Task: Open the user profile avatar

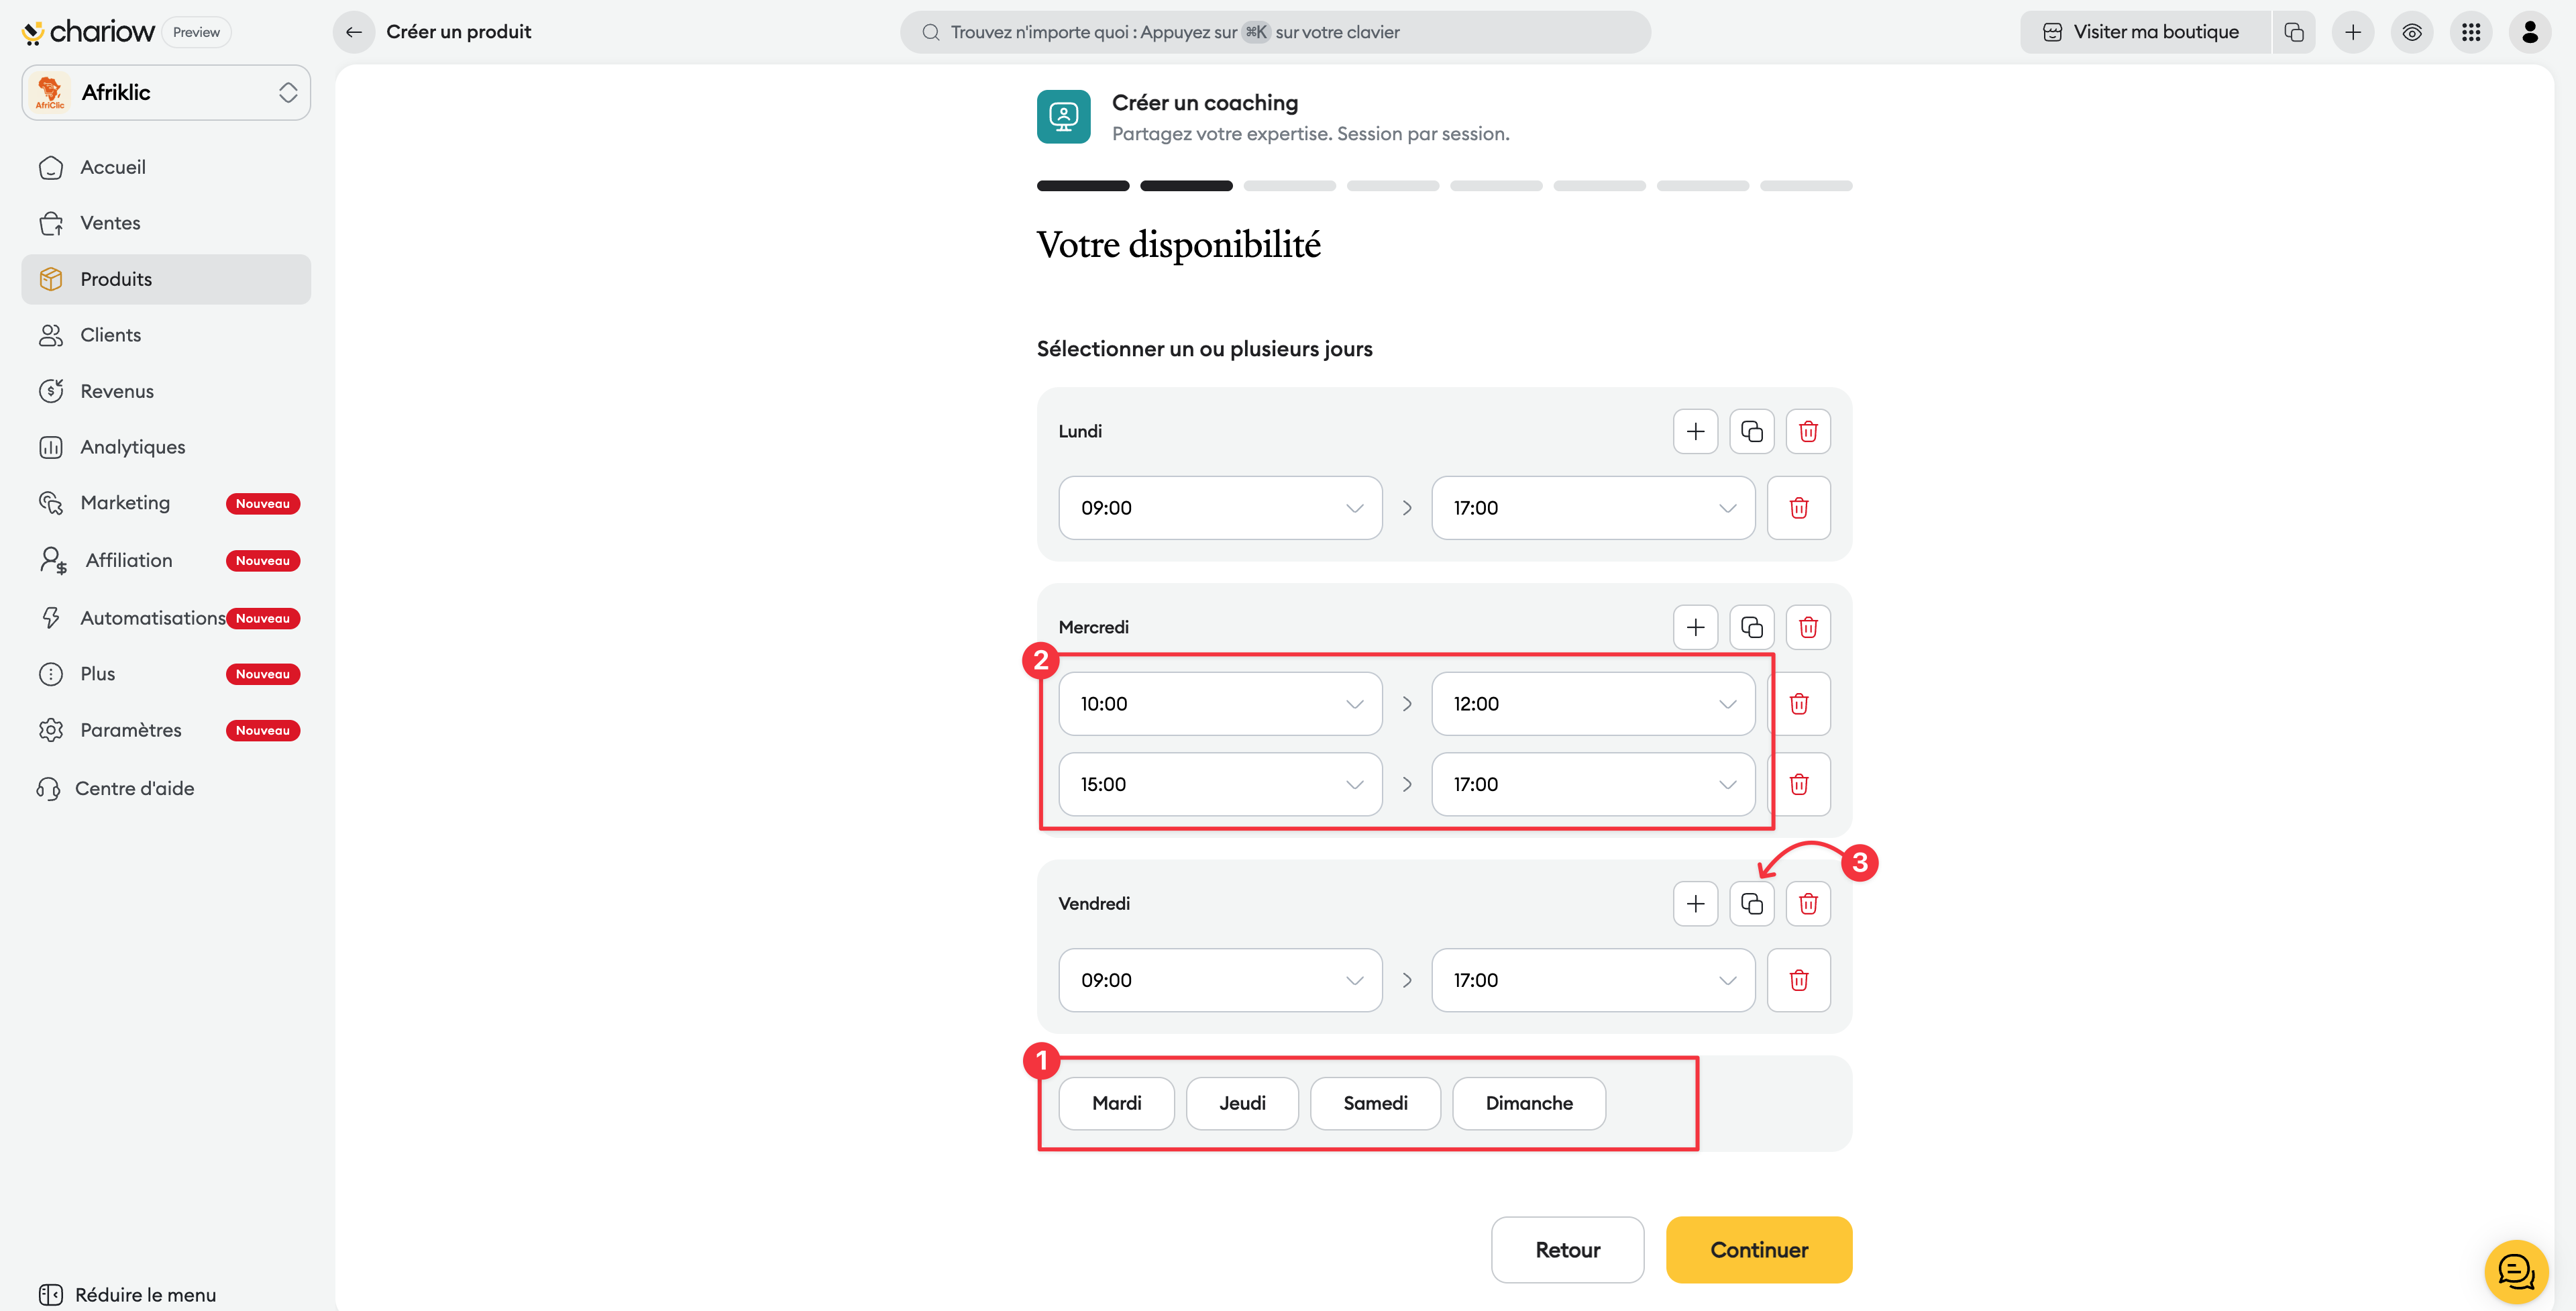Action: tap(2530, 32)
